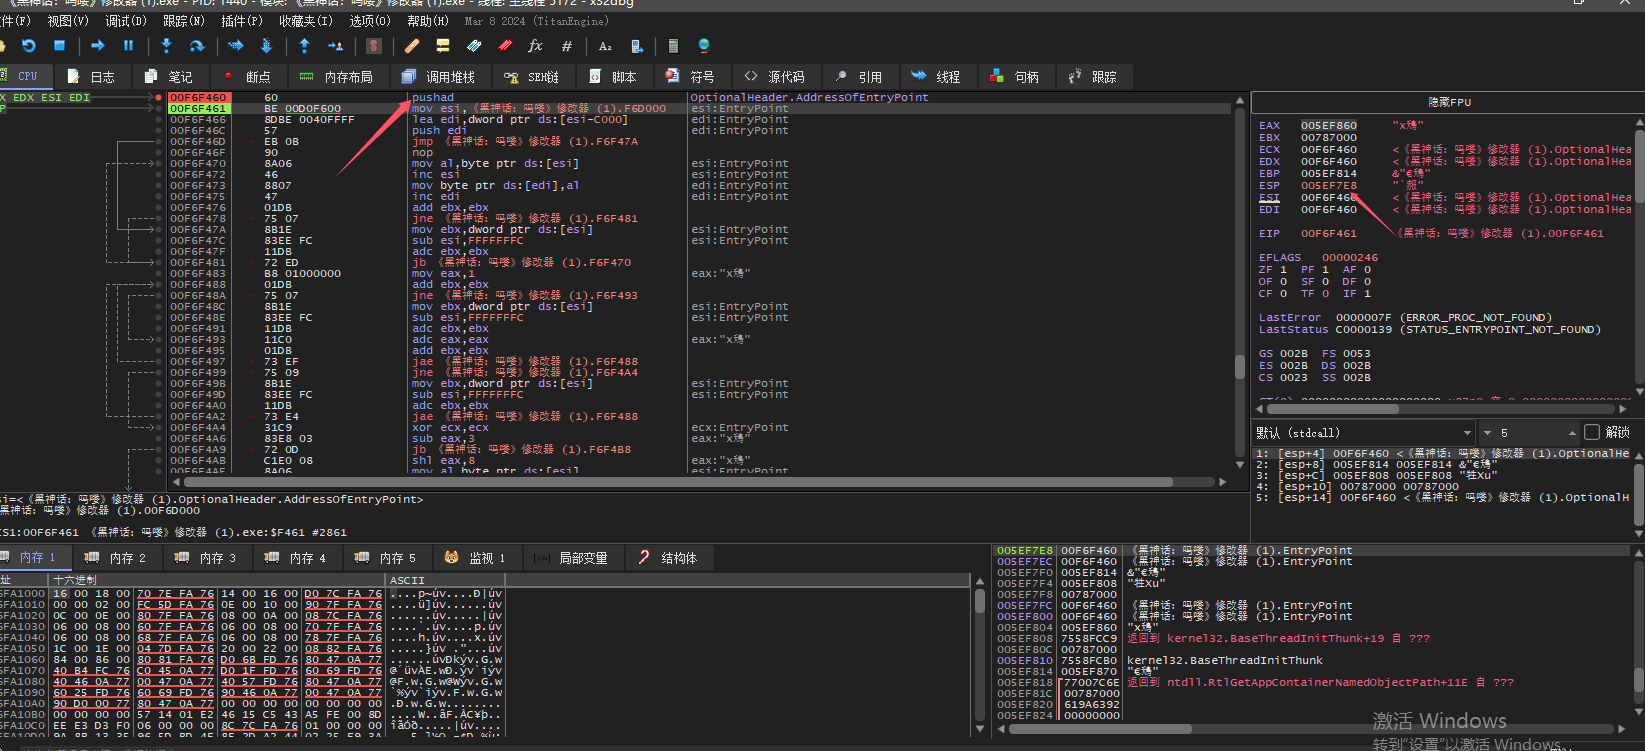
Task: Select the EIP register value 00F6F461
Action: tap(1329, 234)
